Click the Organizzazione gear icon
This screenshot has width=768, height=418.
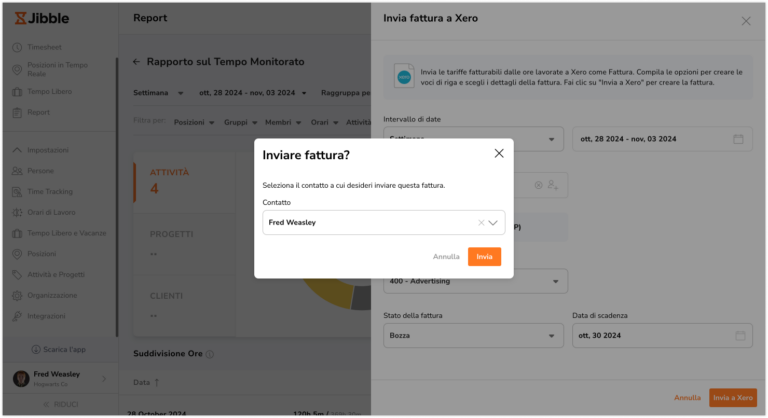click(17, 295)
